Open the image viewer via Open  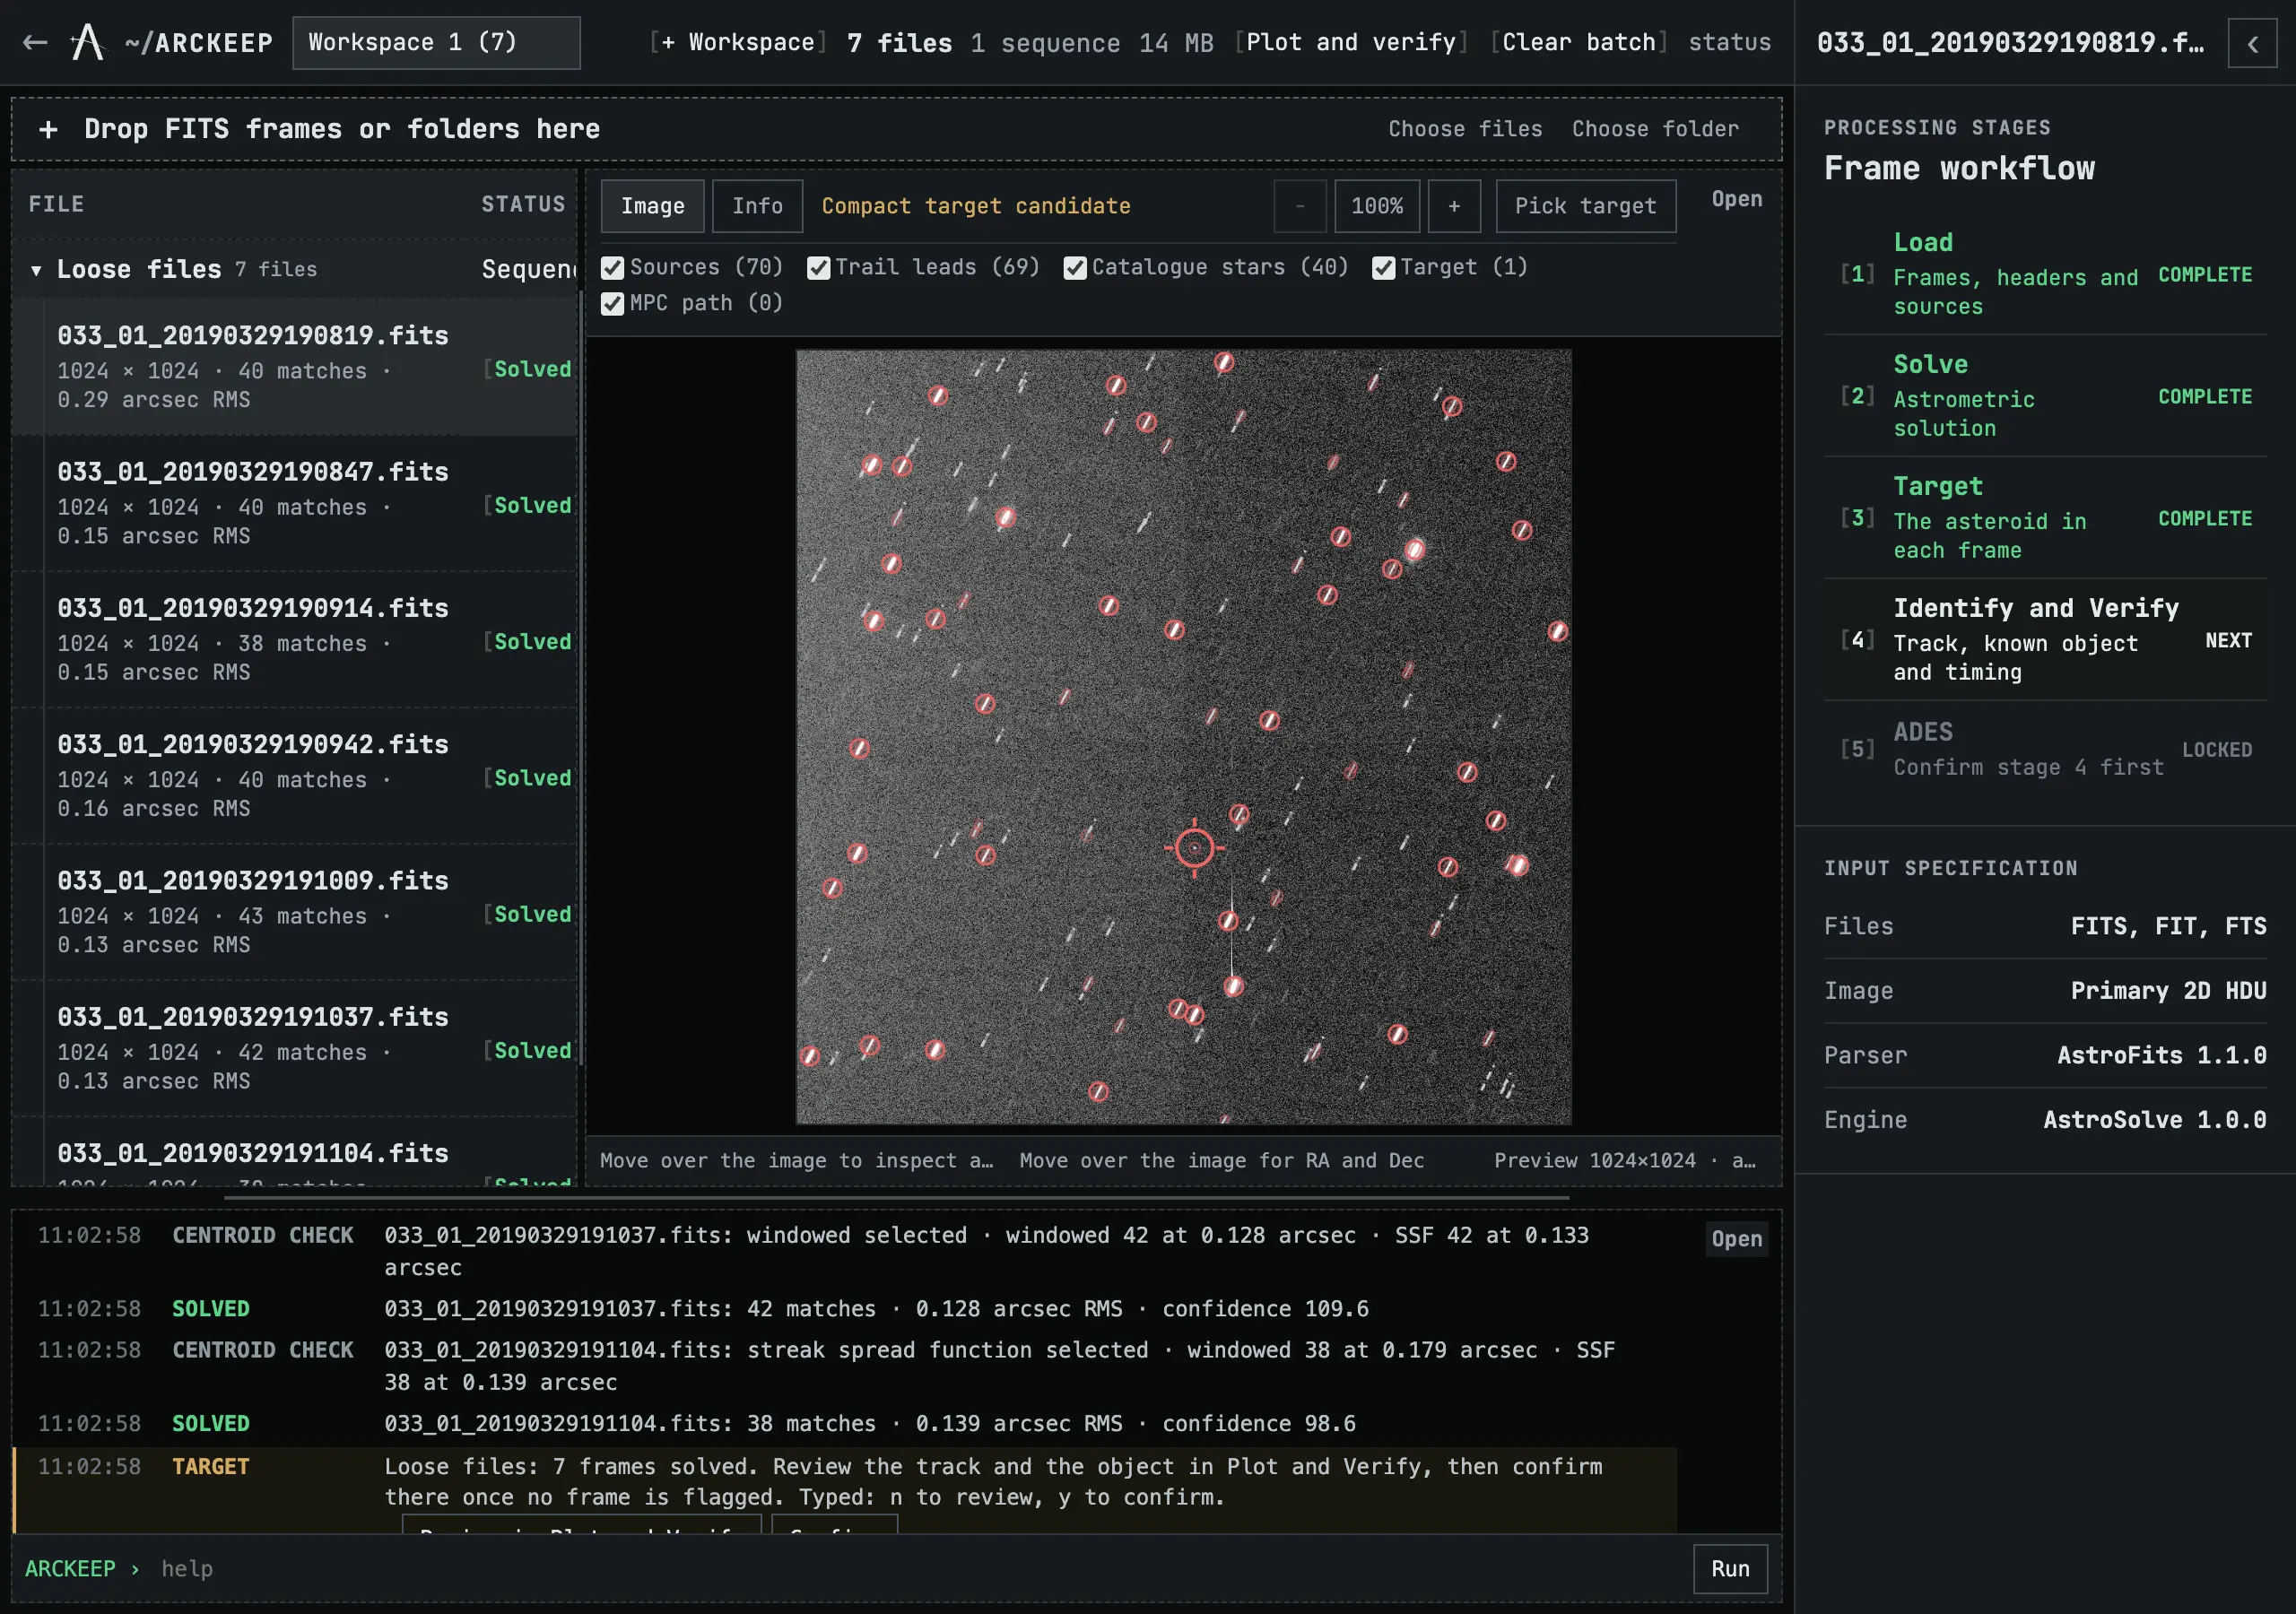[1736, 199]
